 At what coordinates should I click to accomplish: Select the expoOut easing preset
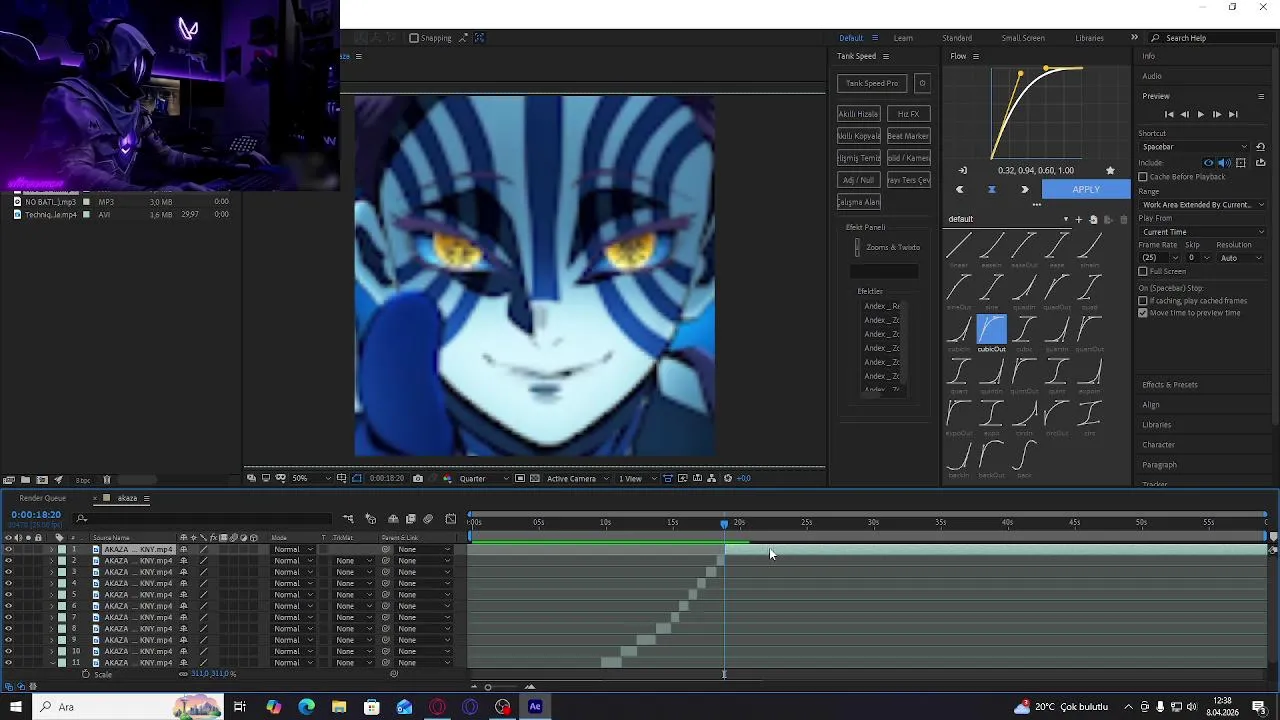click(x=958, y=413)
